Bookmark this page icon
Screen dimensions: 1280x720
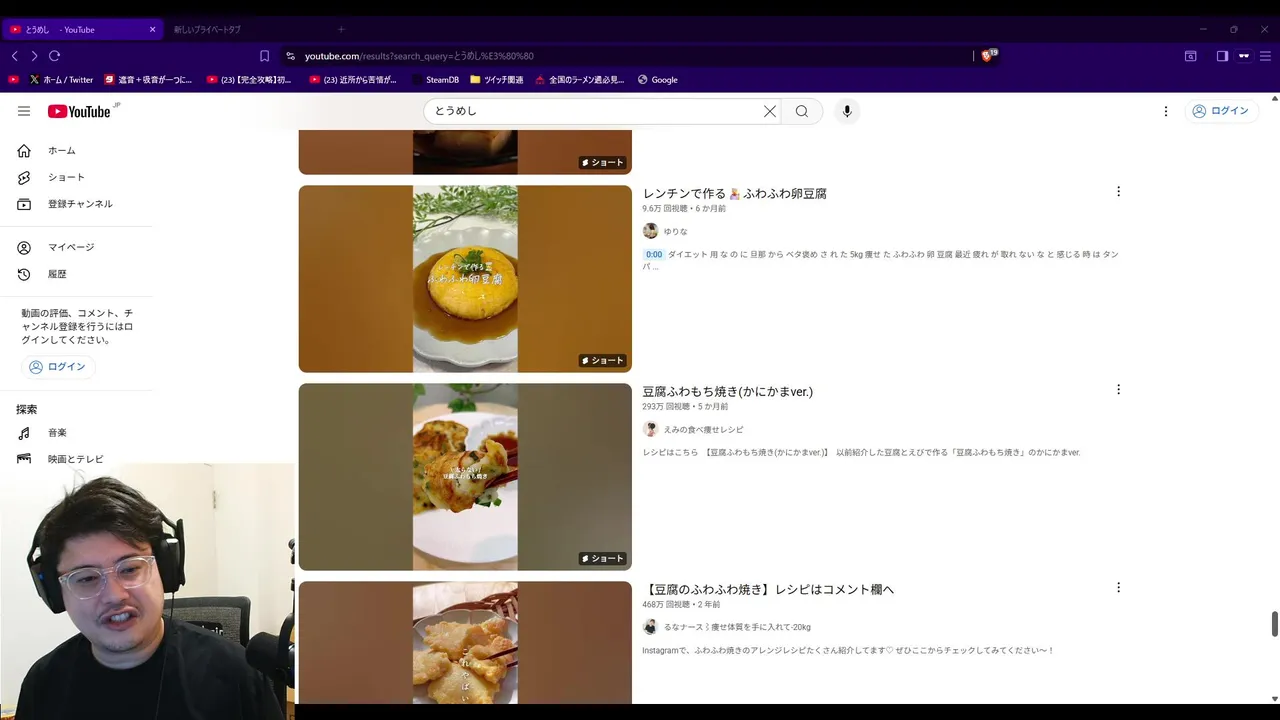point(264,56)
